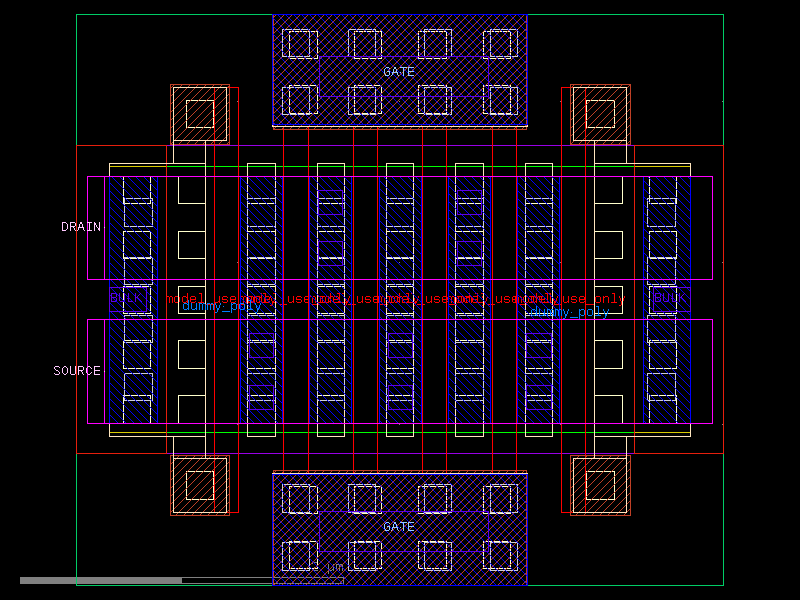Select the bottom GATE label

point(401,527)
